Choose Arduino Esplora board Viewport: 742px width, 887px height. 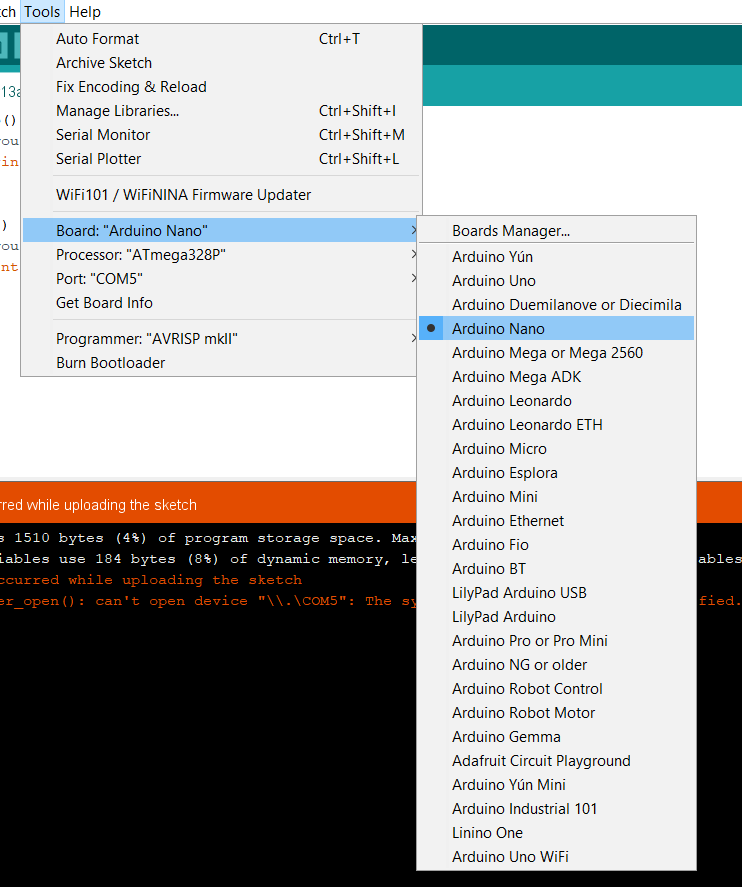[x=556, y=473]
